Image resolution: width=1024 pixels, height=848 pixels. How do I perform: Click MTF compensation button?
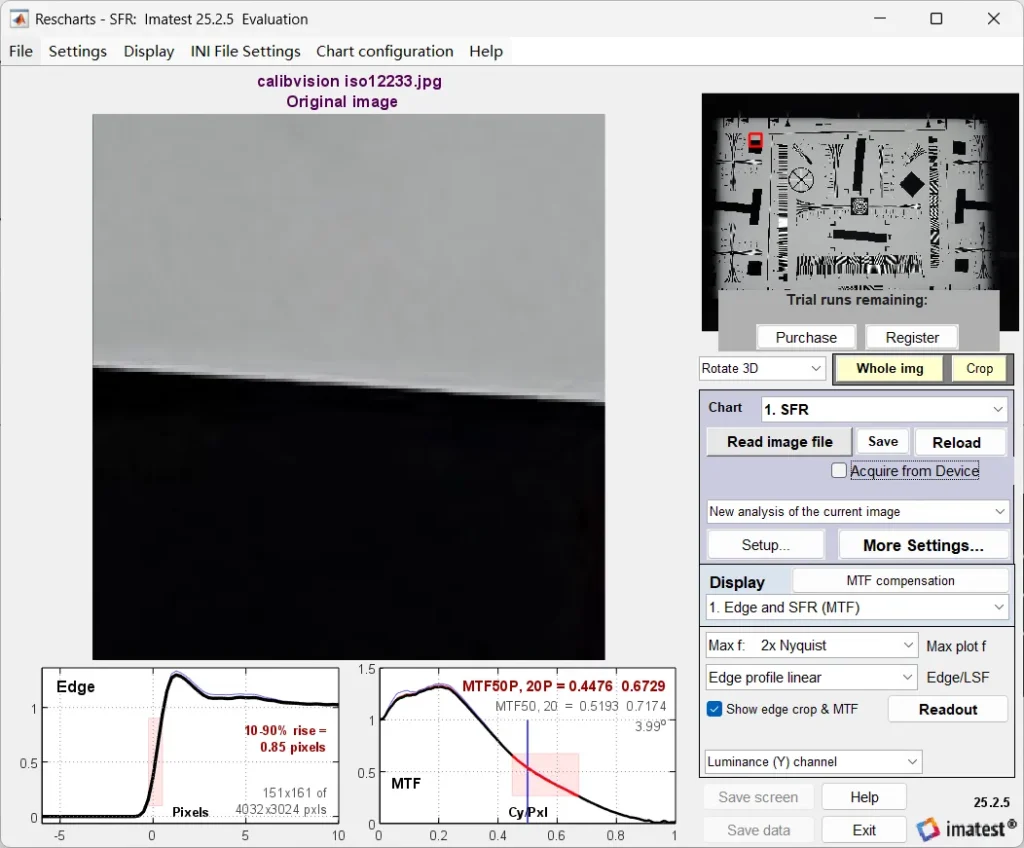(900, 580)
